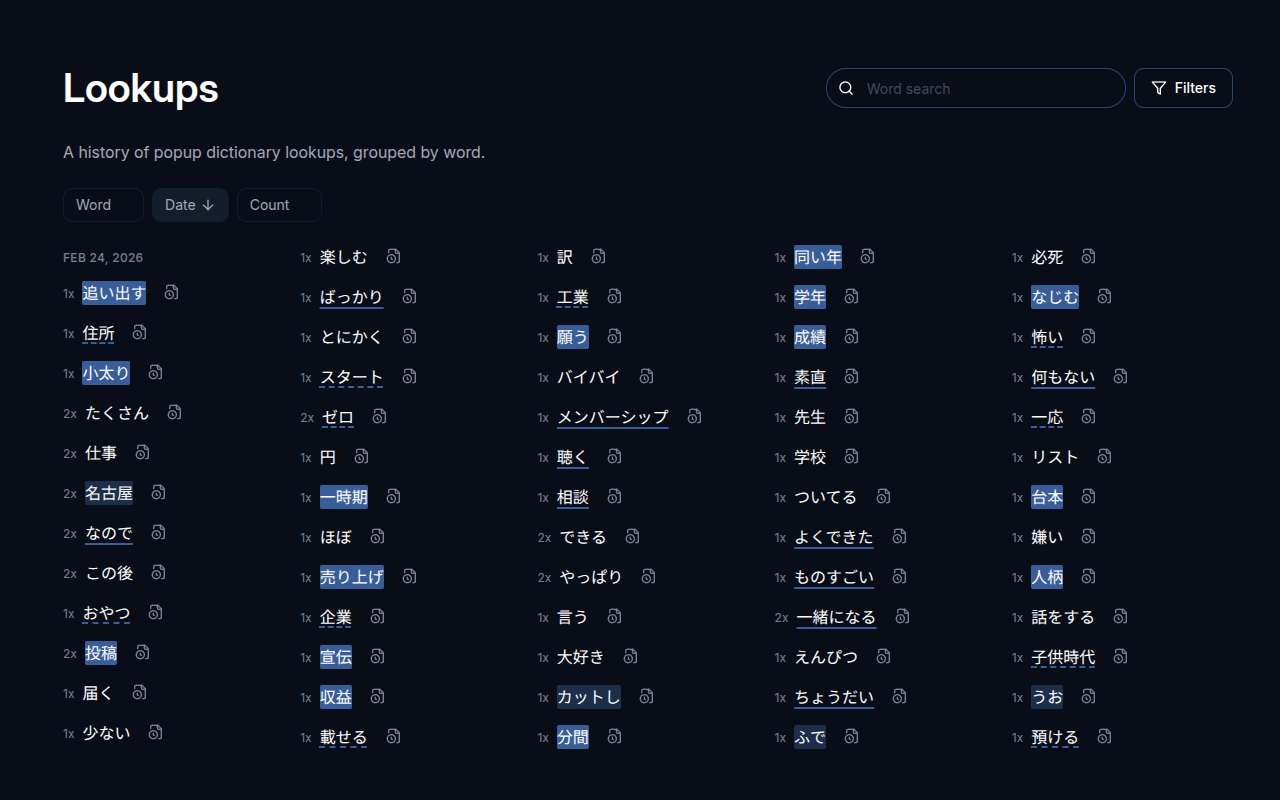The height and width of the screenshot is (800, 1280).
Task: Open the Filters panel
Action: (1183, 88)
